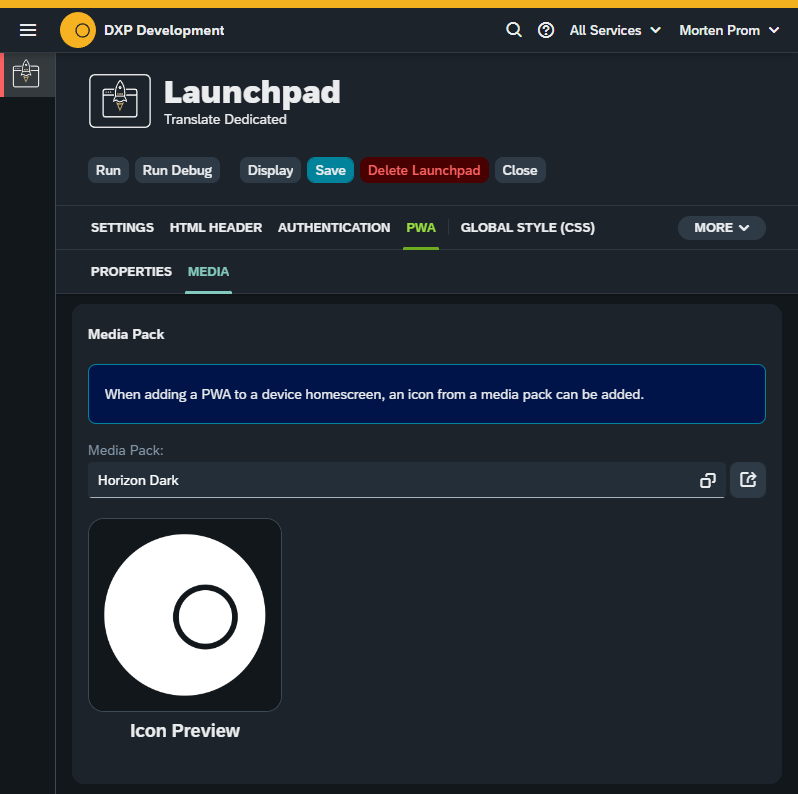Viewport: 798px width, 794px height.
Task: Select the Launchpad sidebar rocket icon
Action: tap(26, 74)
